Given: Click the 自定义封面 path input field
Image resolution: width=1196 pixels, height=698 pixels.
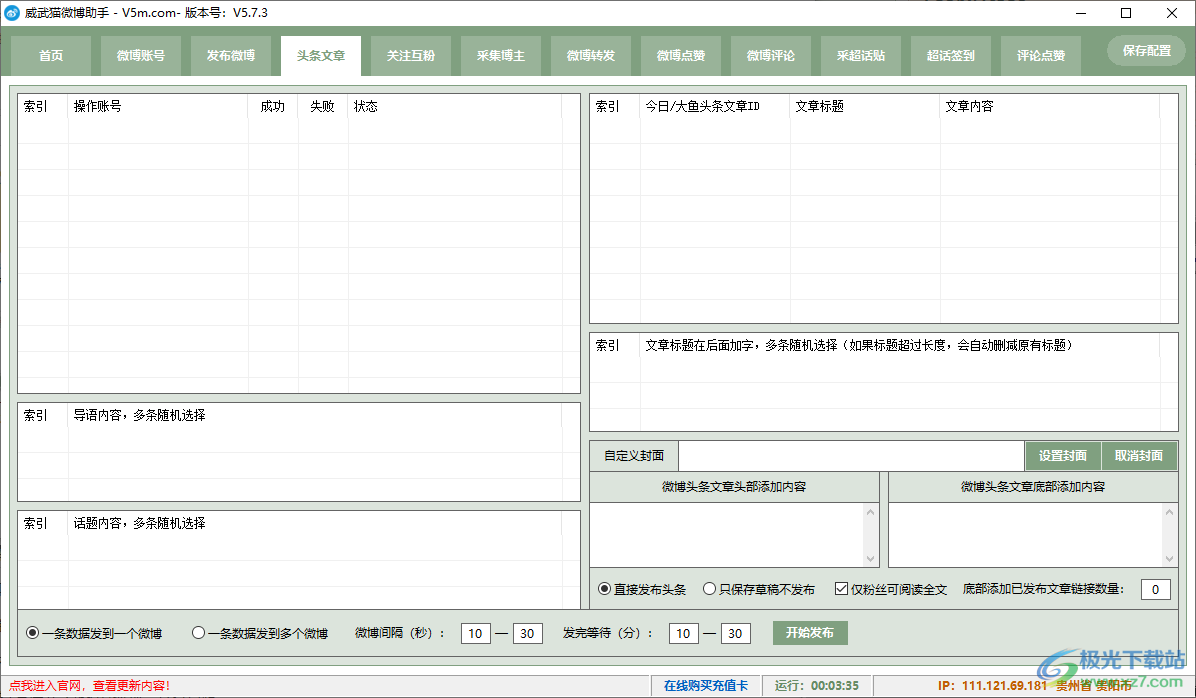Looking at the screenshot, I should [851, 455].
